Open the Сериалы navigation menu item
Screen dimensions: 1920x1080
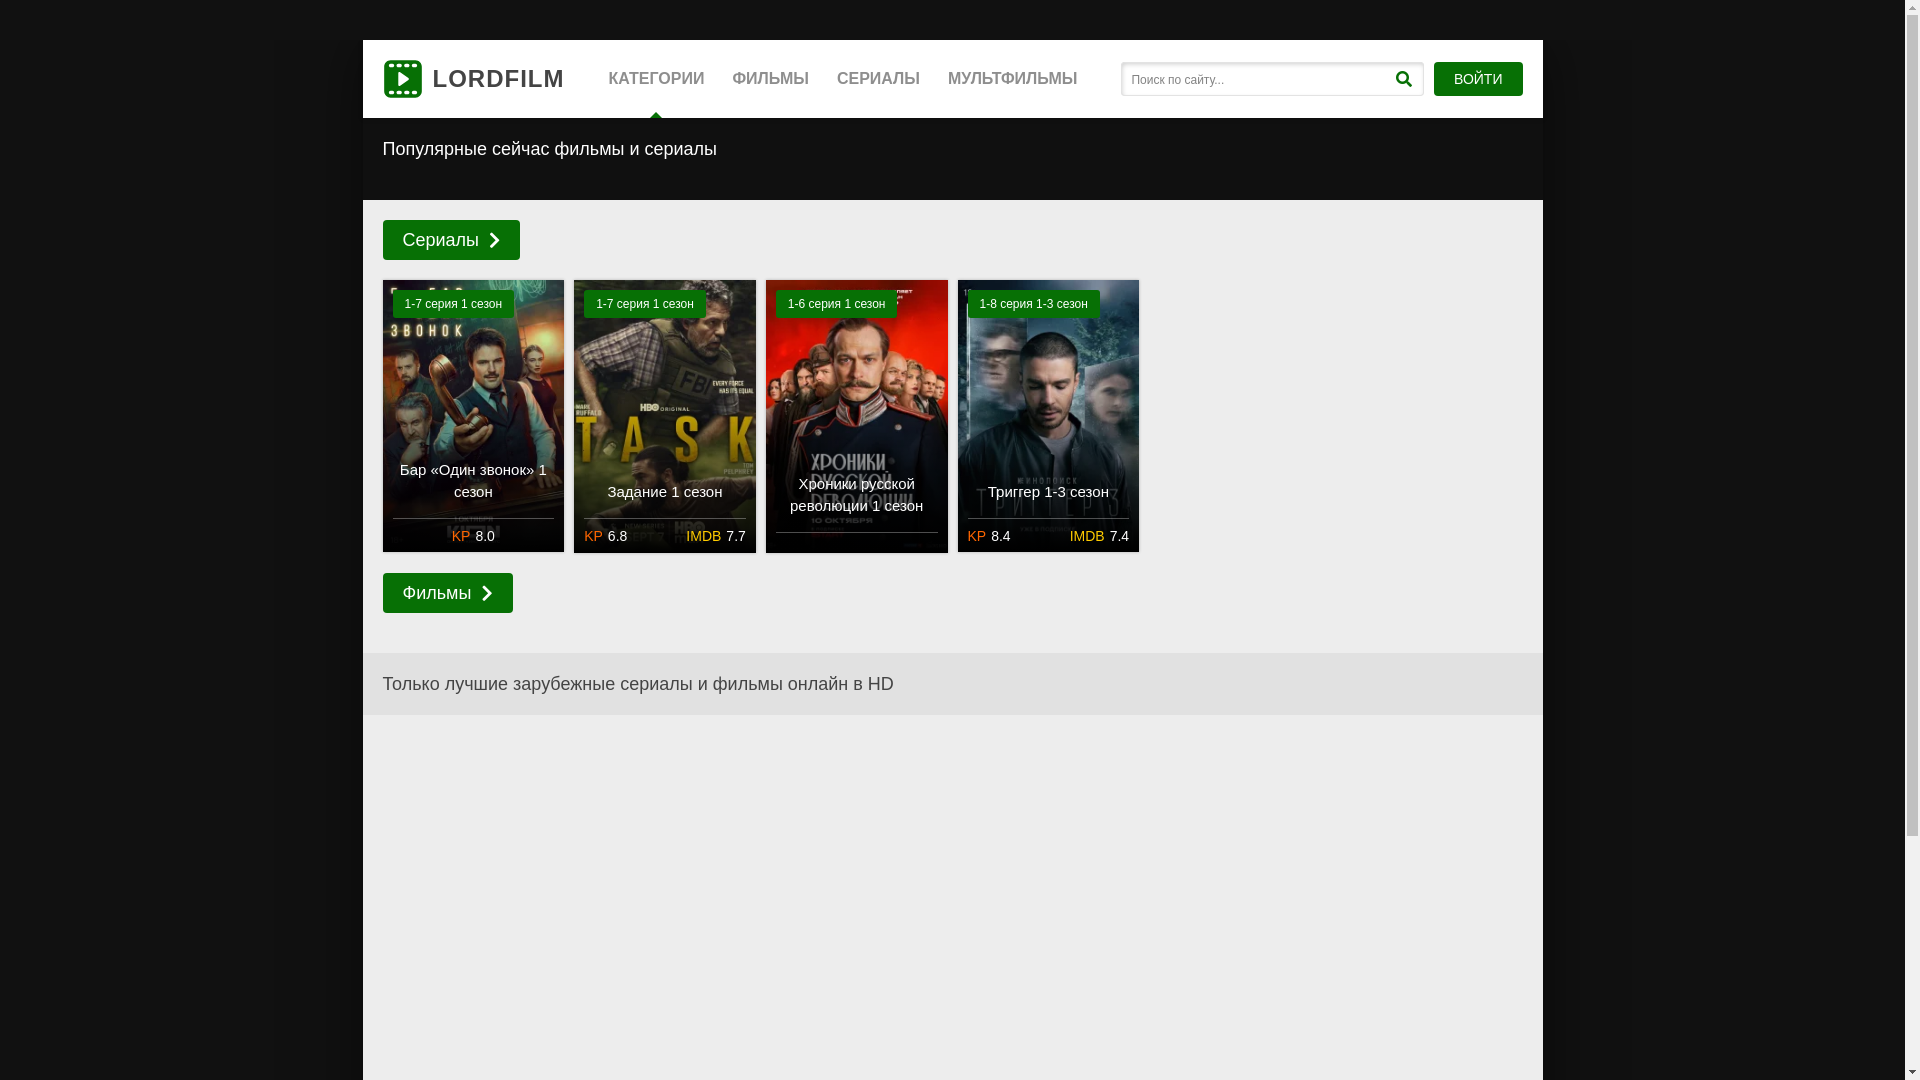click(878, 79)
